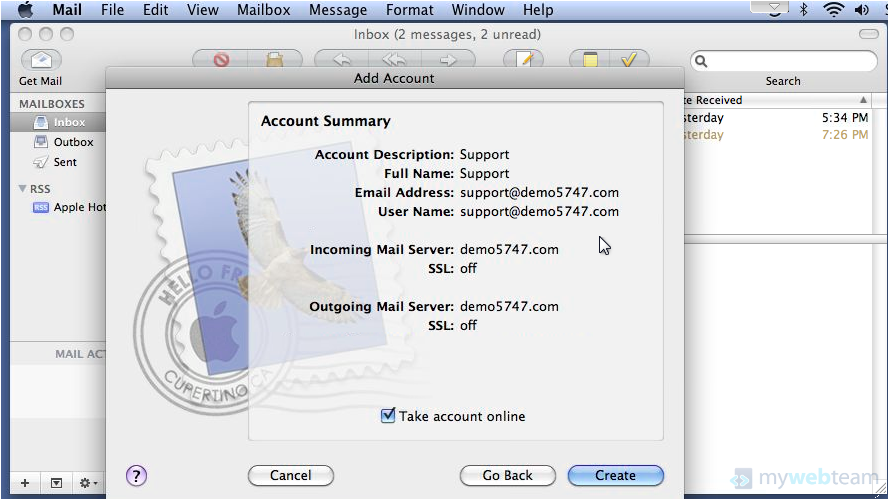Screen dimensions: 889x500
Task: Click the Create button
Action: (615, 476)
